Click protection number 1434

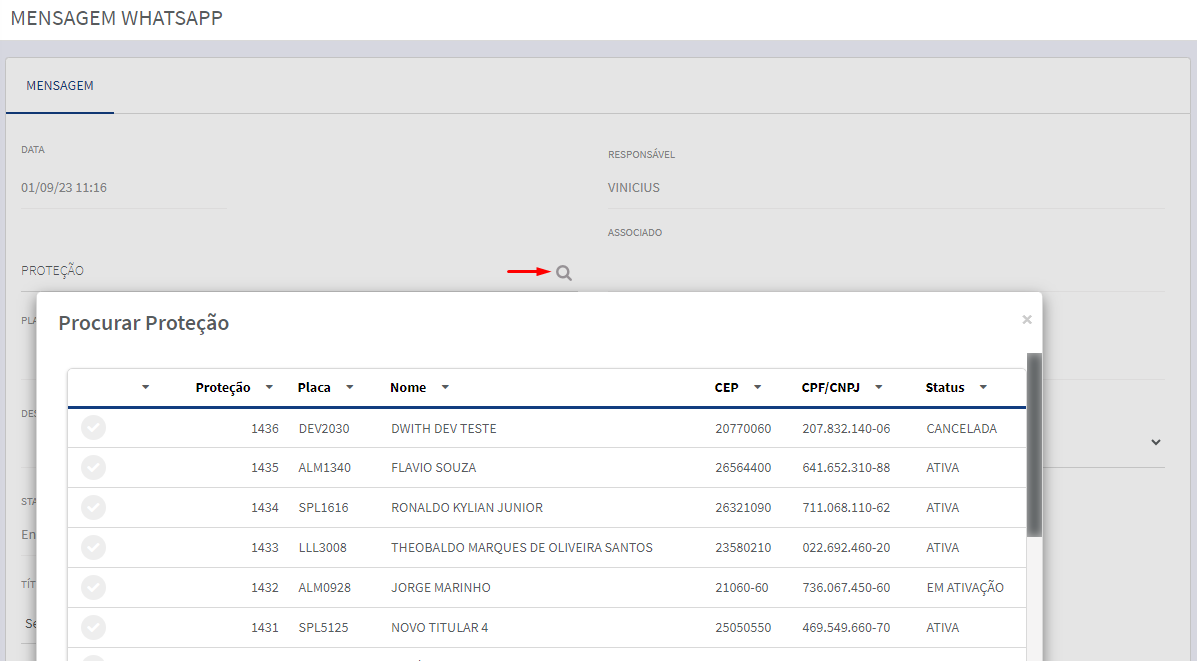coord(264,508)
